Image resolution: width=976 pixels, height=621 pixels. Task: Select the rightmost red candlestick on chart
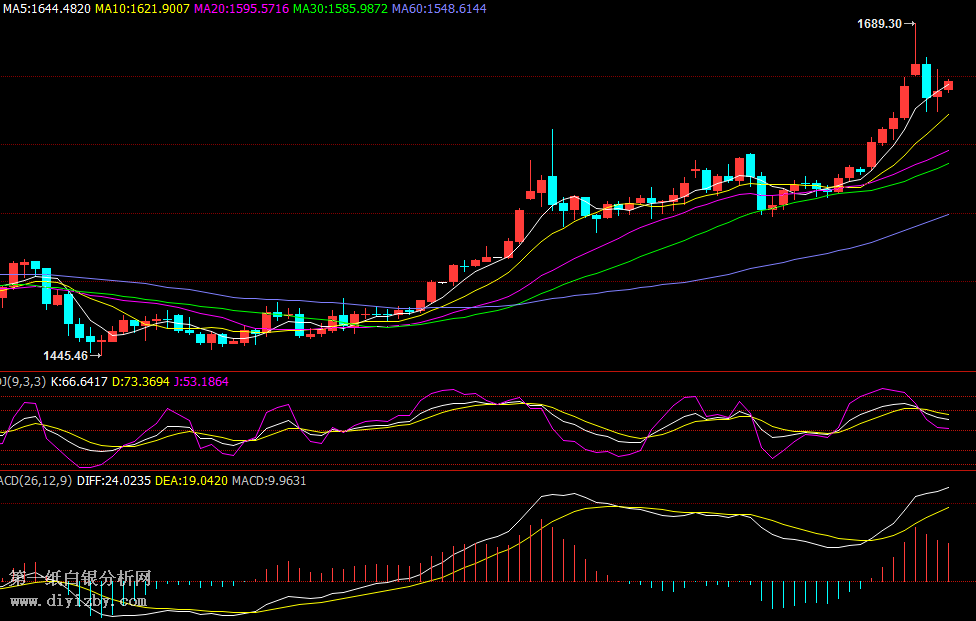tap(948, 85)
